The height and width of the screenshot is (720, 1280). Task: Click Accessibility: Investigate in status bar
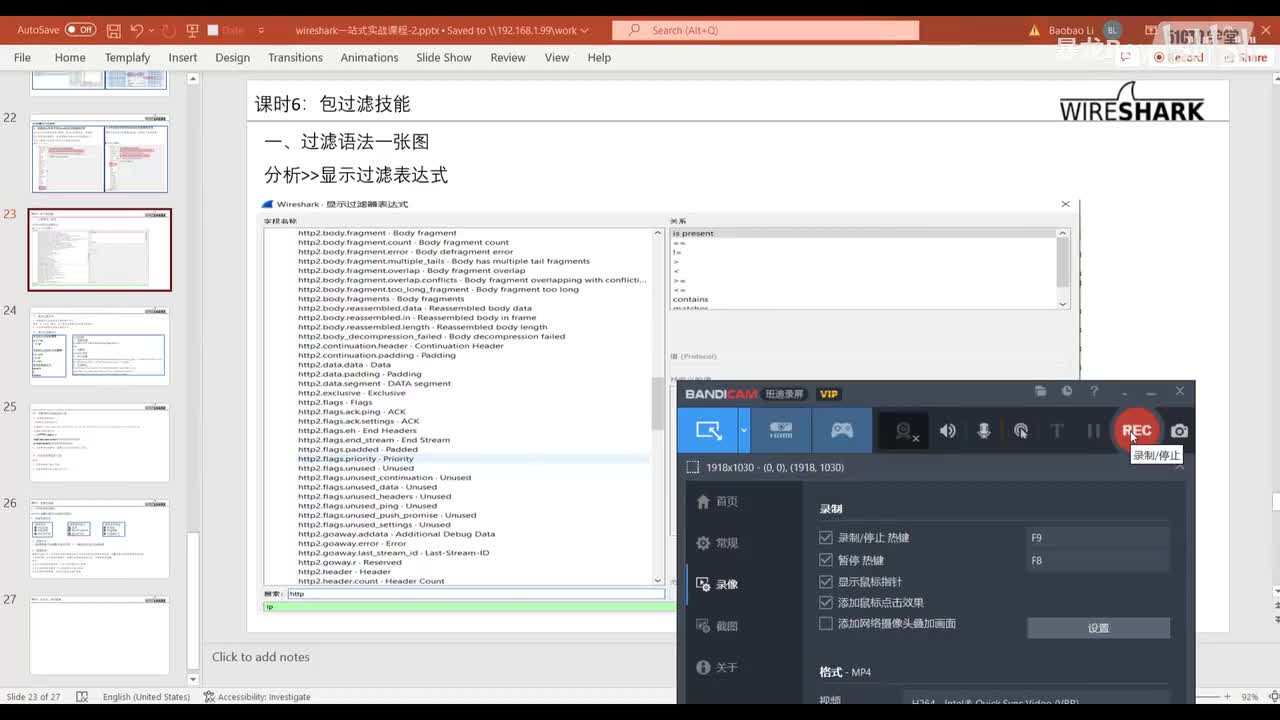pos(257,697)
